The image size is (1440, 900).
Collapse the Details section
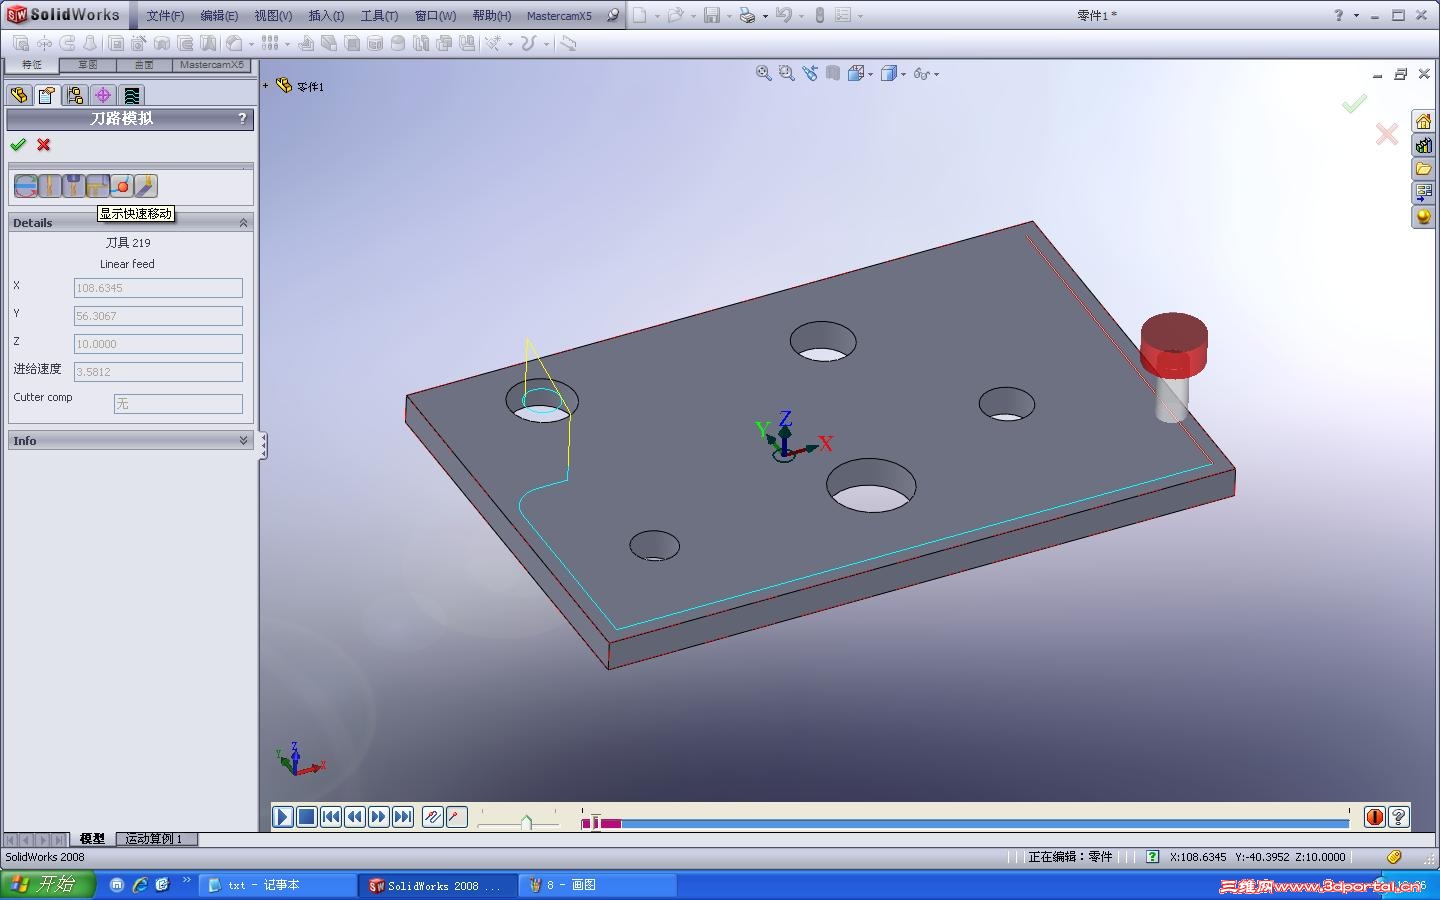click(243, 223)
